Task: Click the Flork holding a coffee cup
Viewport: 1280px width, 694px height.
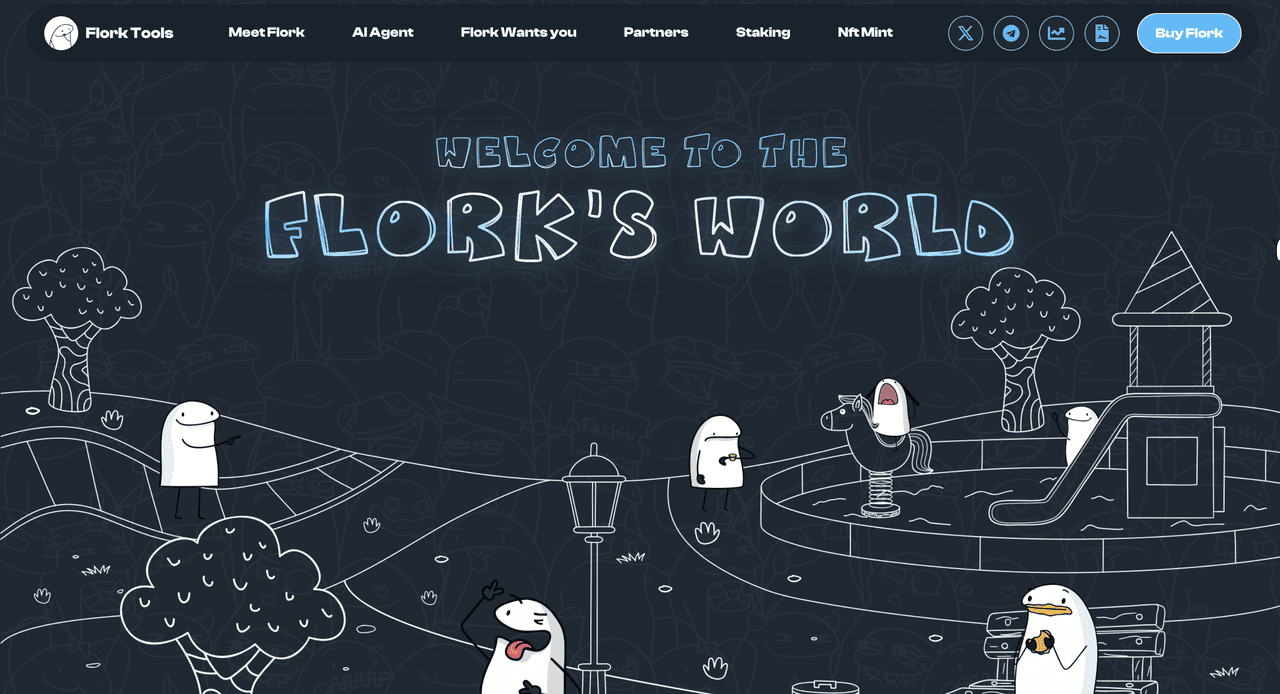Action: coord(718,455)
